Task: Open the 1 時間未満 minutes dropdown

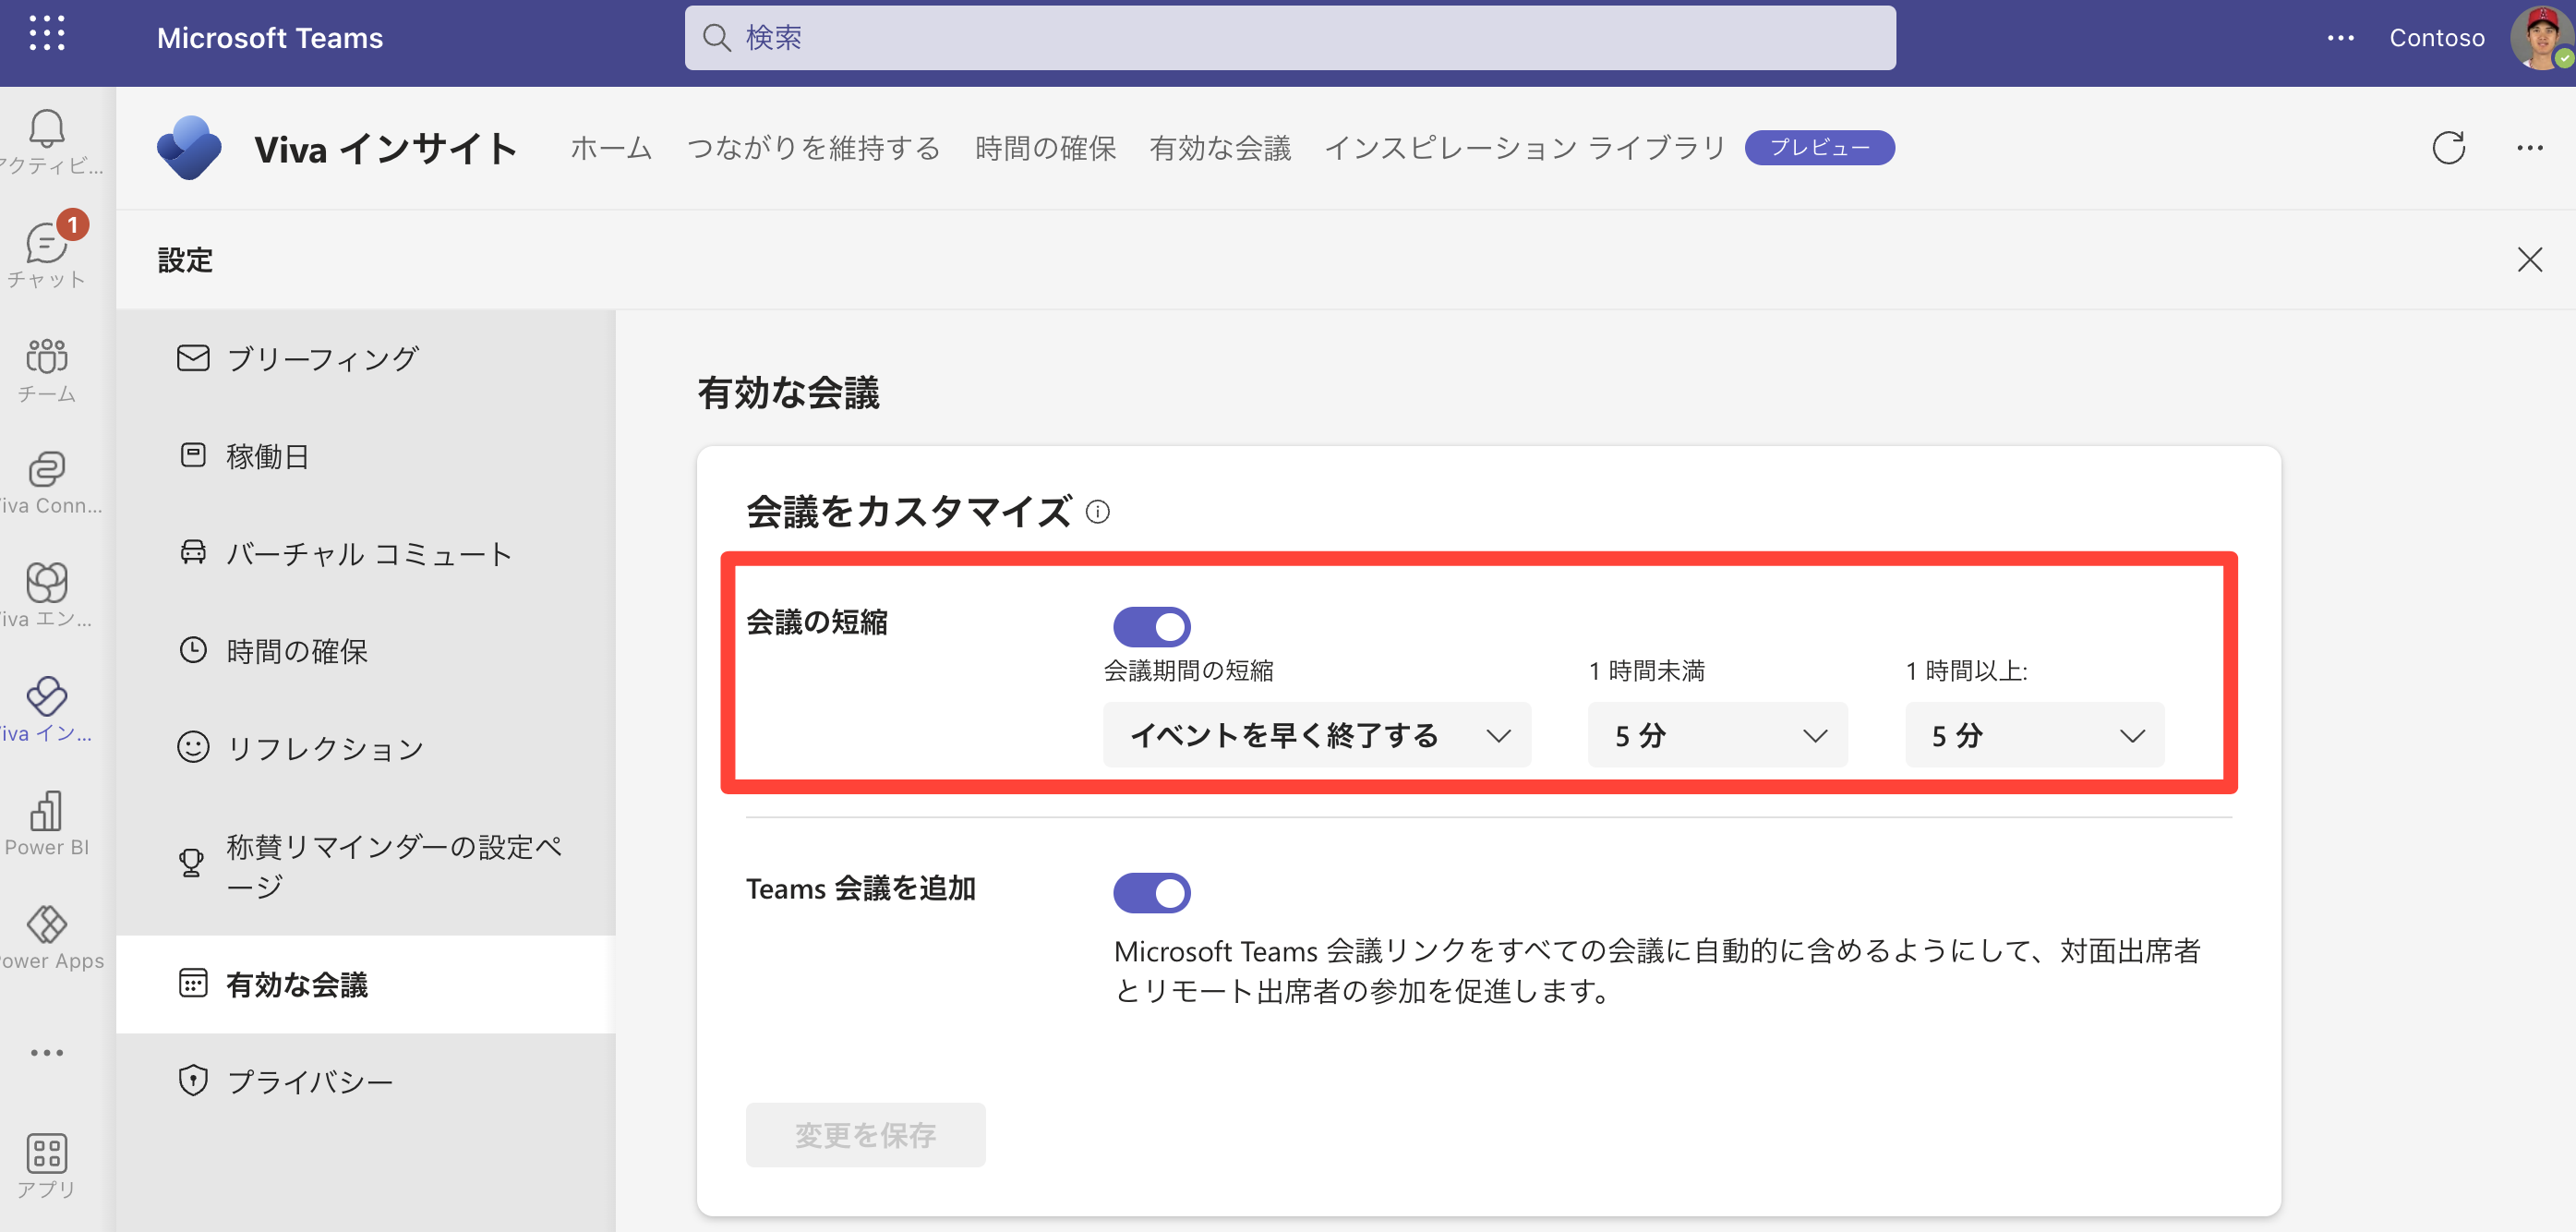Action: tap(1717, 736)
